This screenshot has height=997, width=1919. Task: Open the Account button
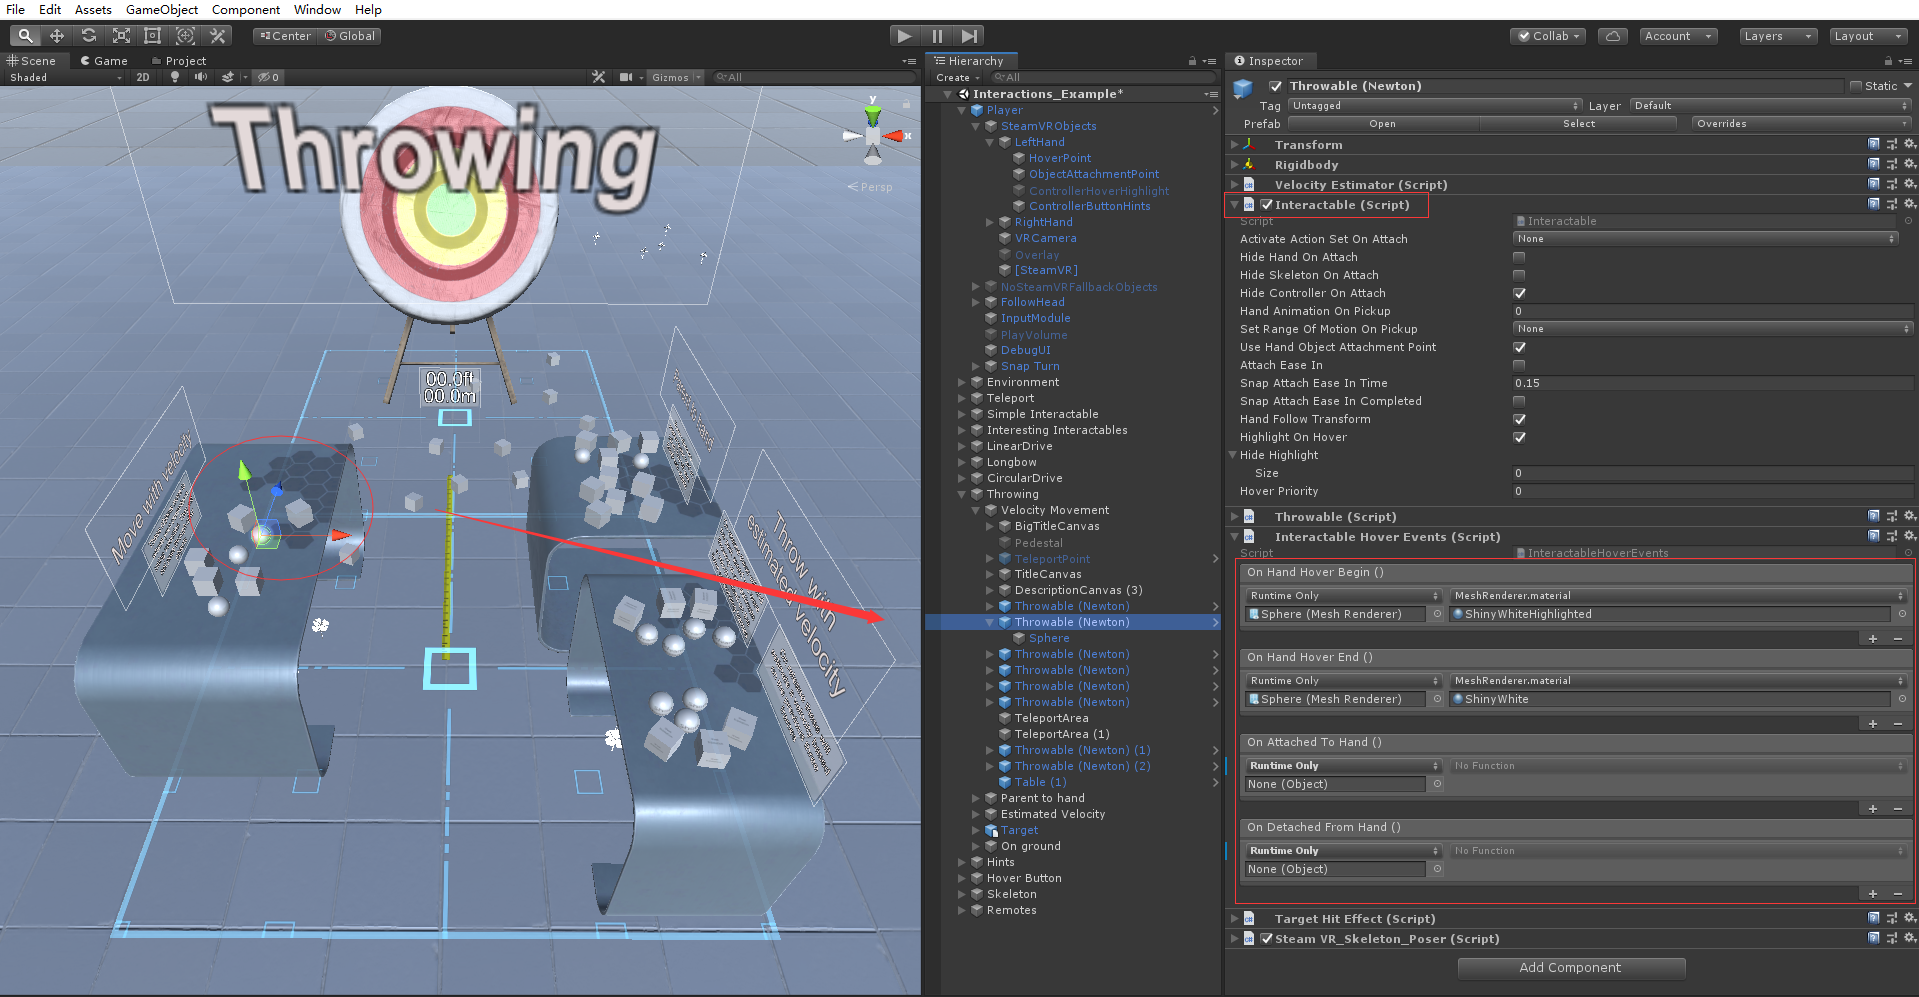pyautogui.click(x=1678, y=36)
